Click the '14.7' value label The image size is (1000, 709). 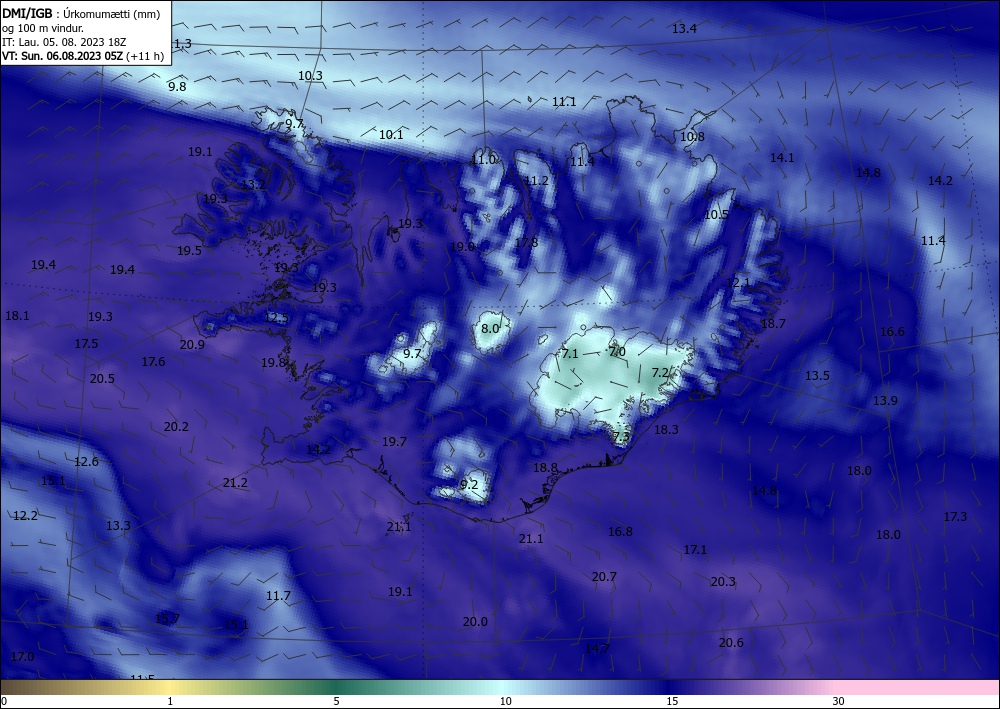[x=597, y=649]
